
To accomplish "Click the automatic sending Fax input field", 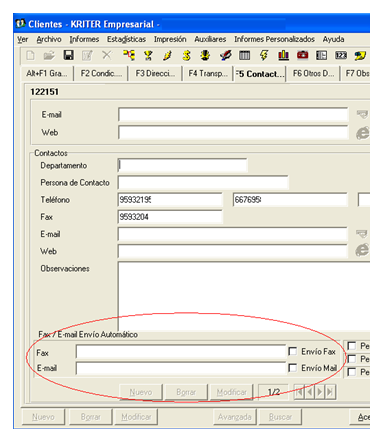I will pyautogui.click(x=181, y=352).
